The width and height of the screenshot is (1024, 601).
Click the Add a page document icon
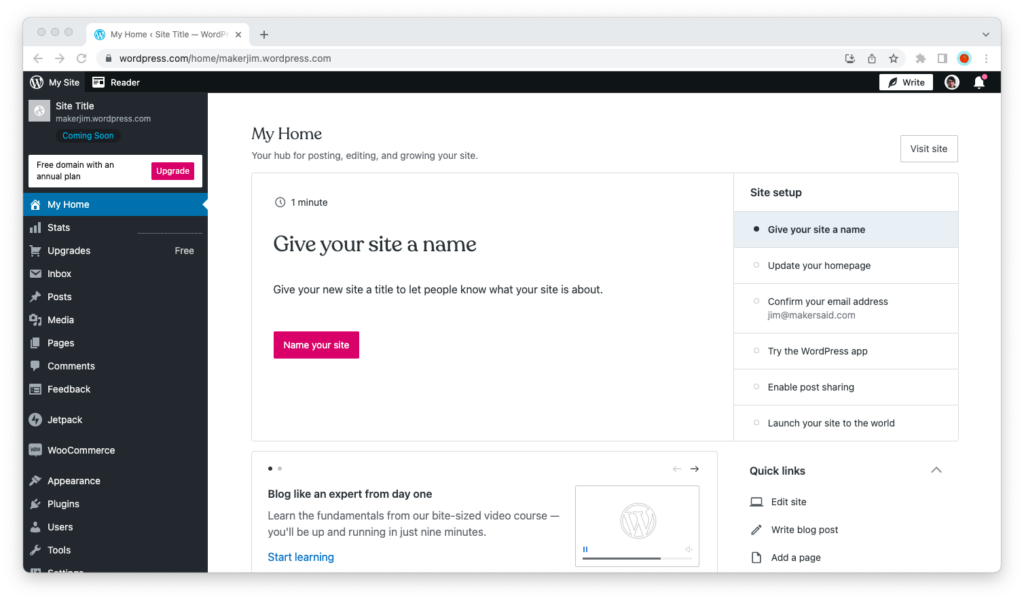point(756,557)
